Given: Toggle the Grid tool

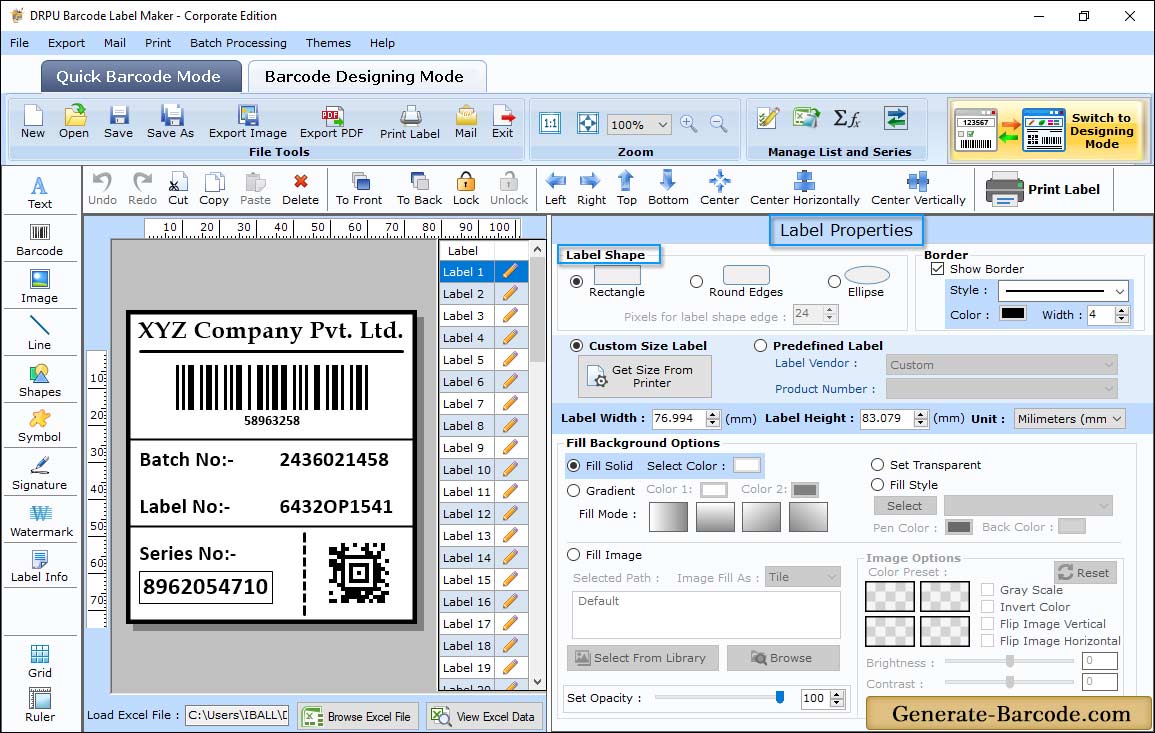Looking at the screenshot, I should click(40, 661).
